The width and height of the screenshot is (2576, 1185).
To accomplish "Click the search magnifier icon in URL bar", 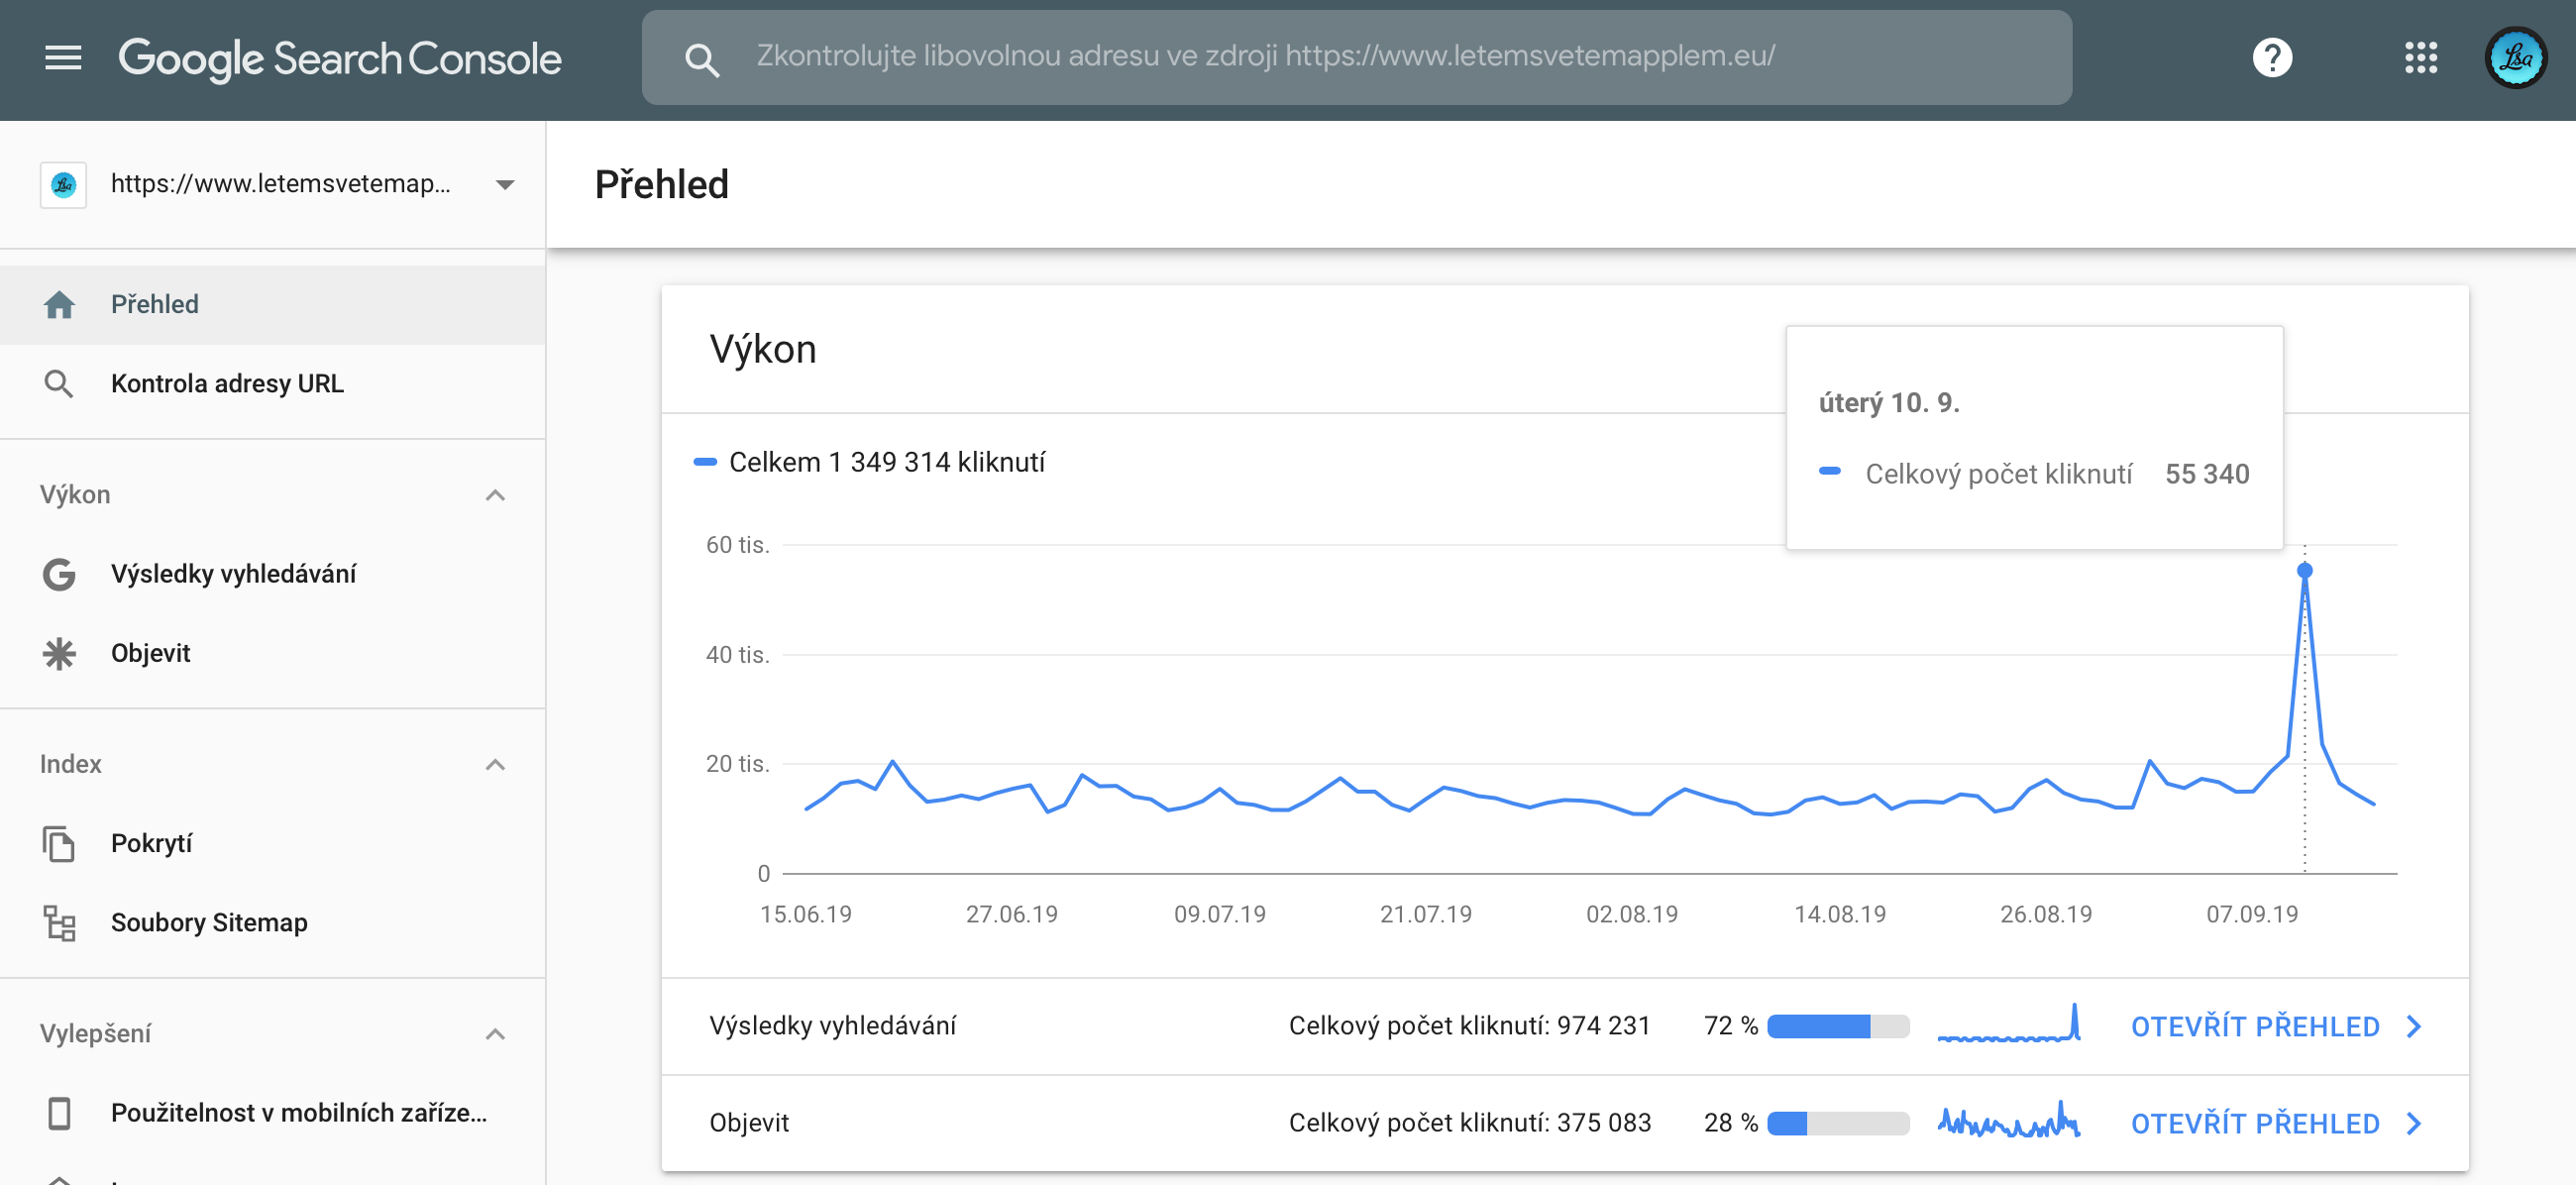I will 701,60.
